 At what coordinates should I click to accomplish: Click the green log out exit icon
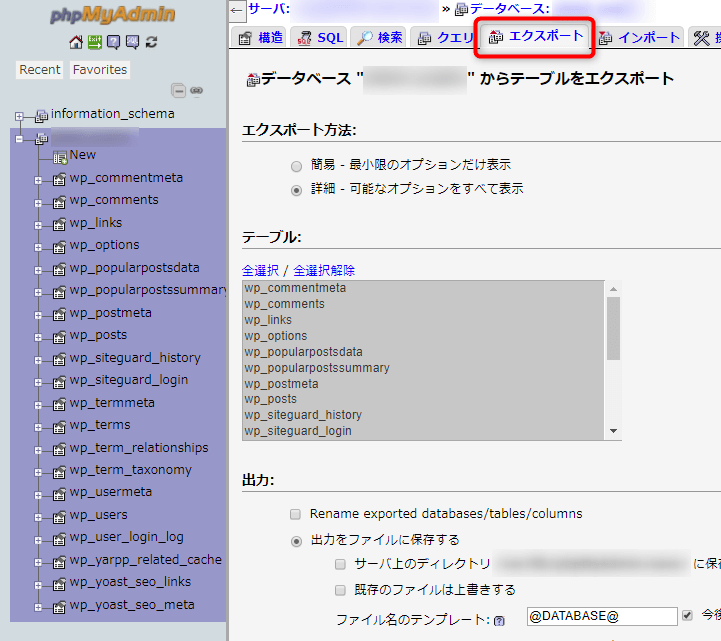(x=95, y=42)
